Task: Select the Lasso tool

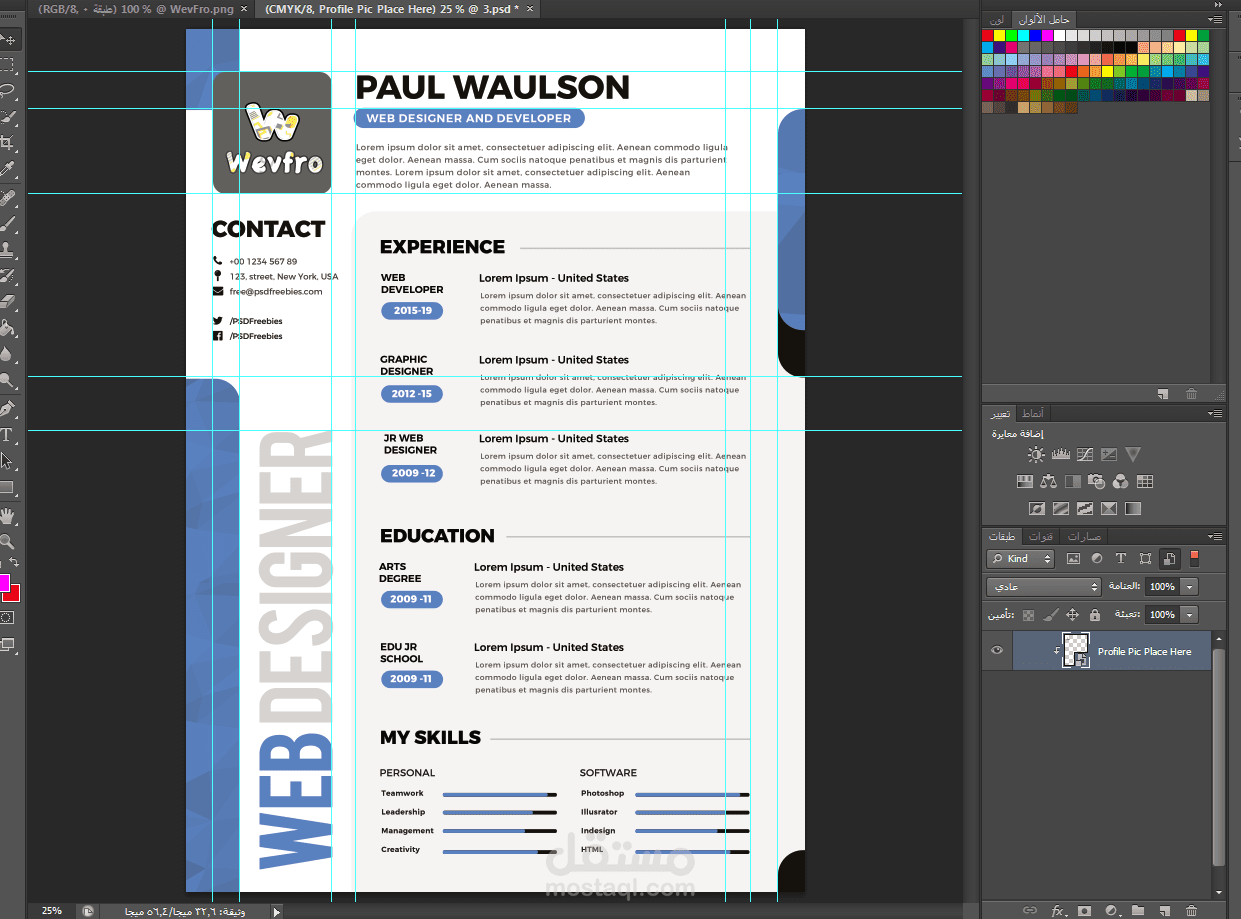Action: 8,91
